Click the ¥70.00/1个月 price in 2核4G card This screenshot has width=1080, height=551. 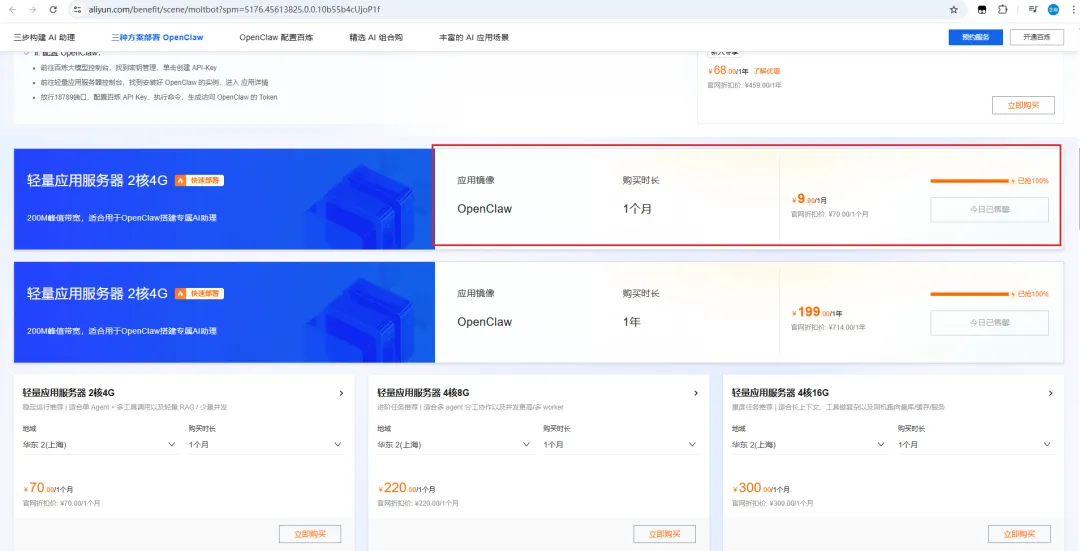(48, 488)
